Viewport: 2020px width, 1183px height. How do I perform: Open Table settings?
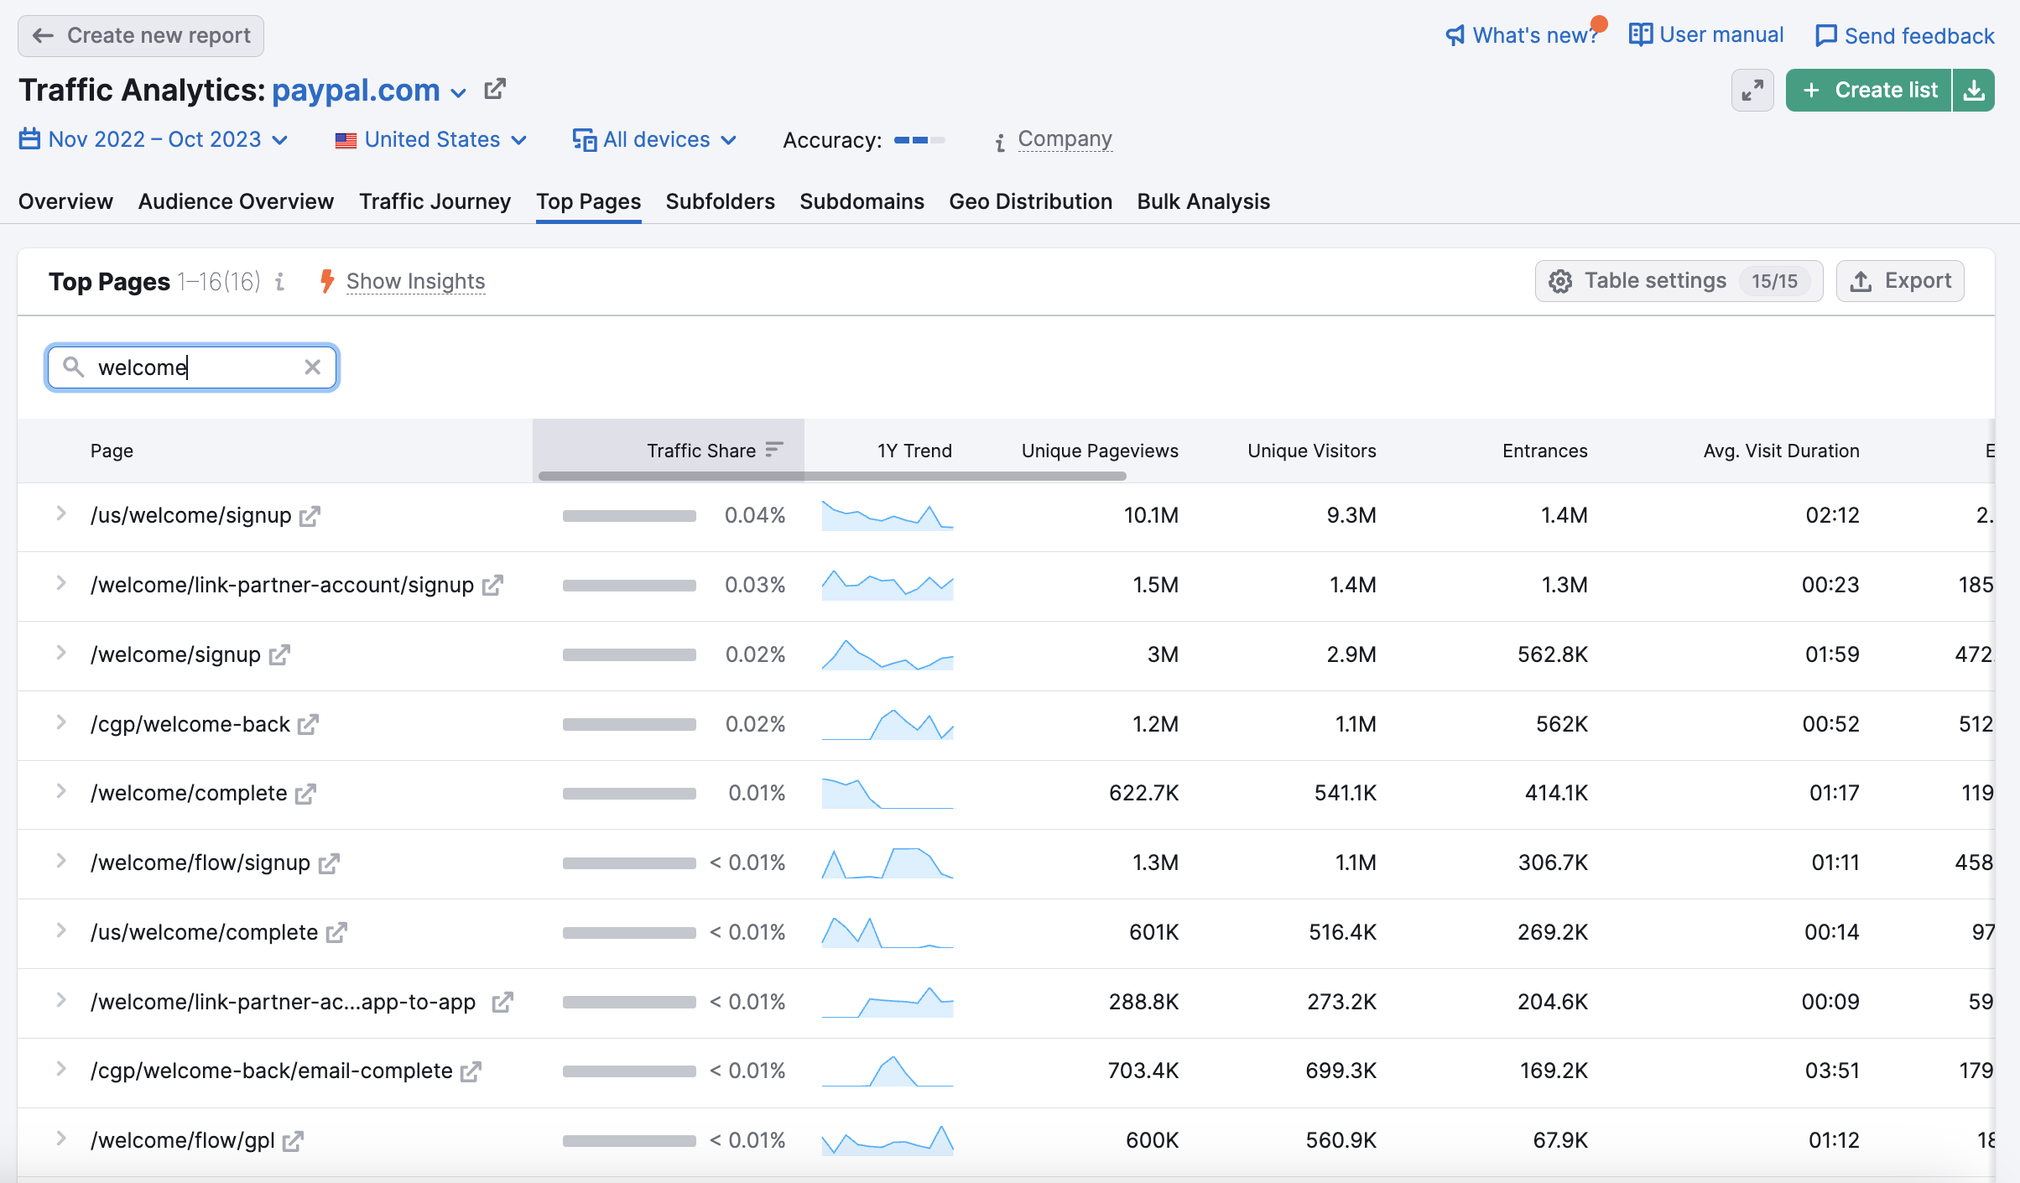(1678, 281)
